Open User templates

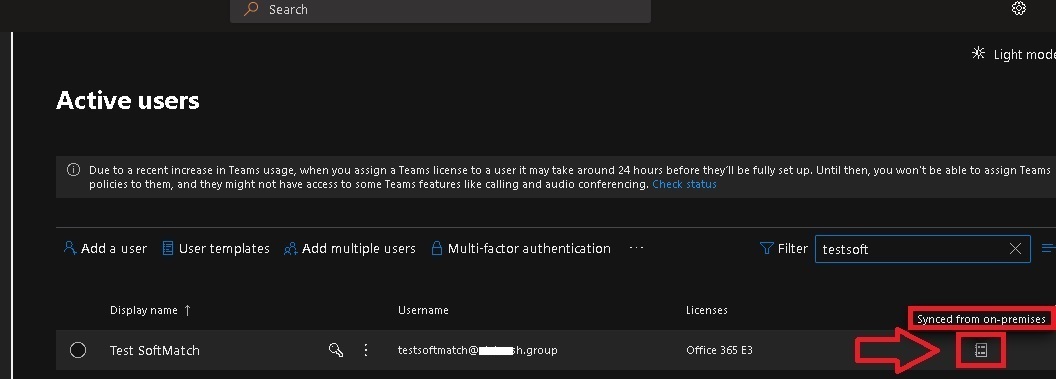tap(216, 248)
